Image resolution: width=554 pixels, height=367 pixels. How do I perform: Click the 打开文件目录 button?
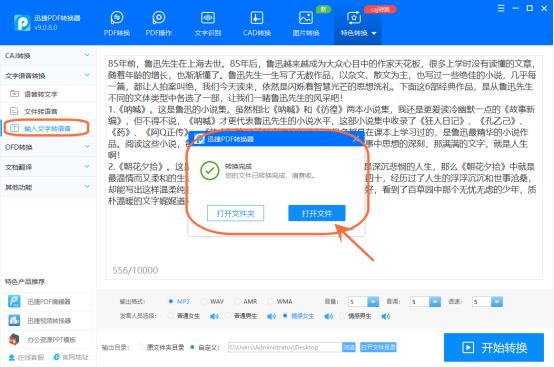[x=378, y=347]
